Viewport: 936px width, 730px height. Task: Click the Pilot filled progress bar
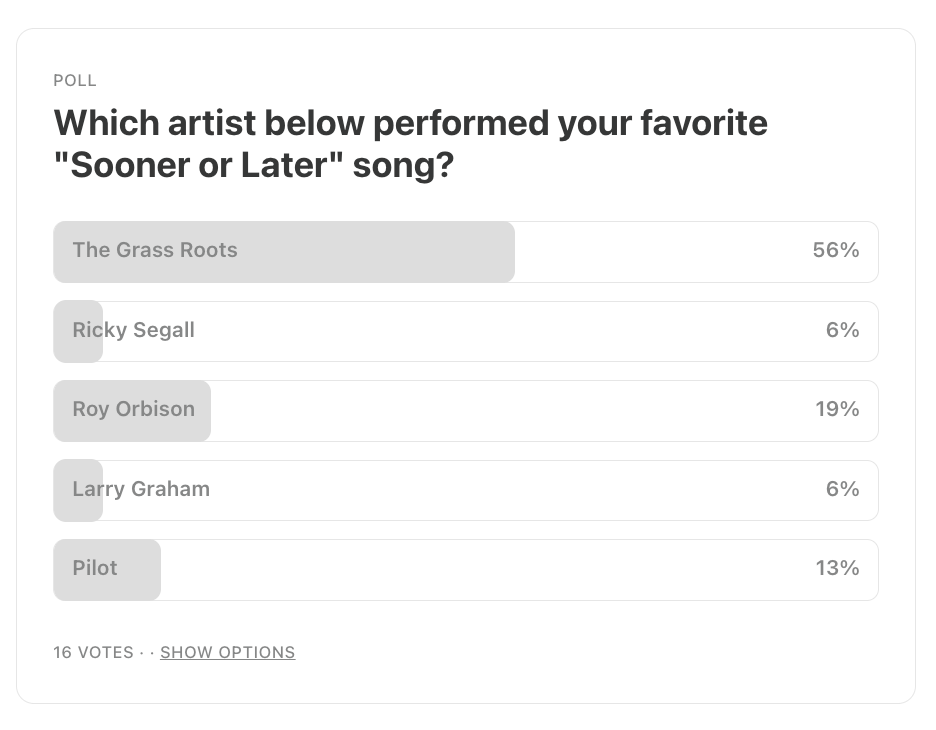[x=107, y=569]
